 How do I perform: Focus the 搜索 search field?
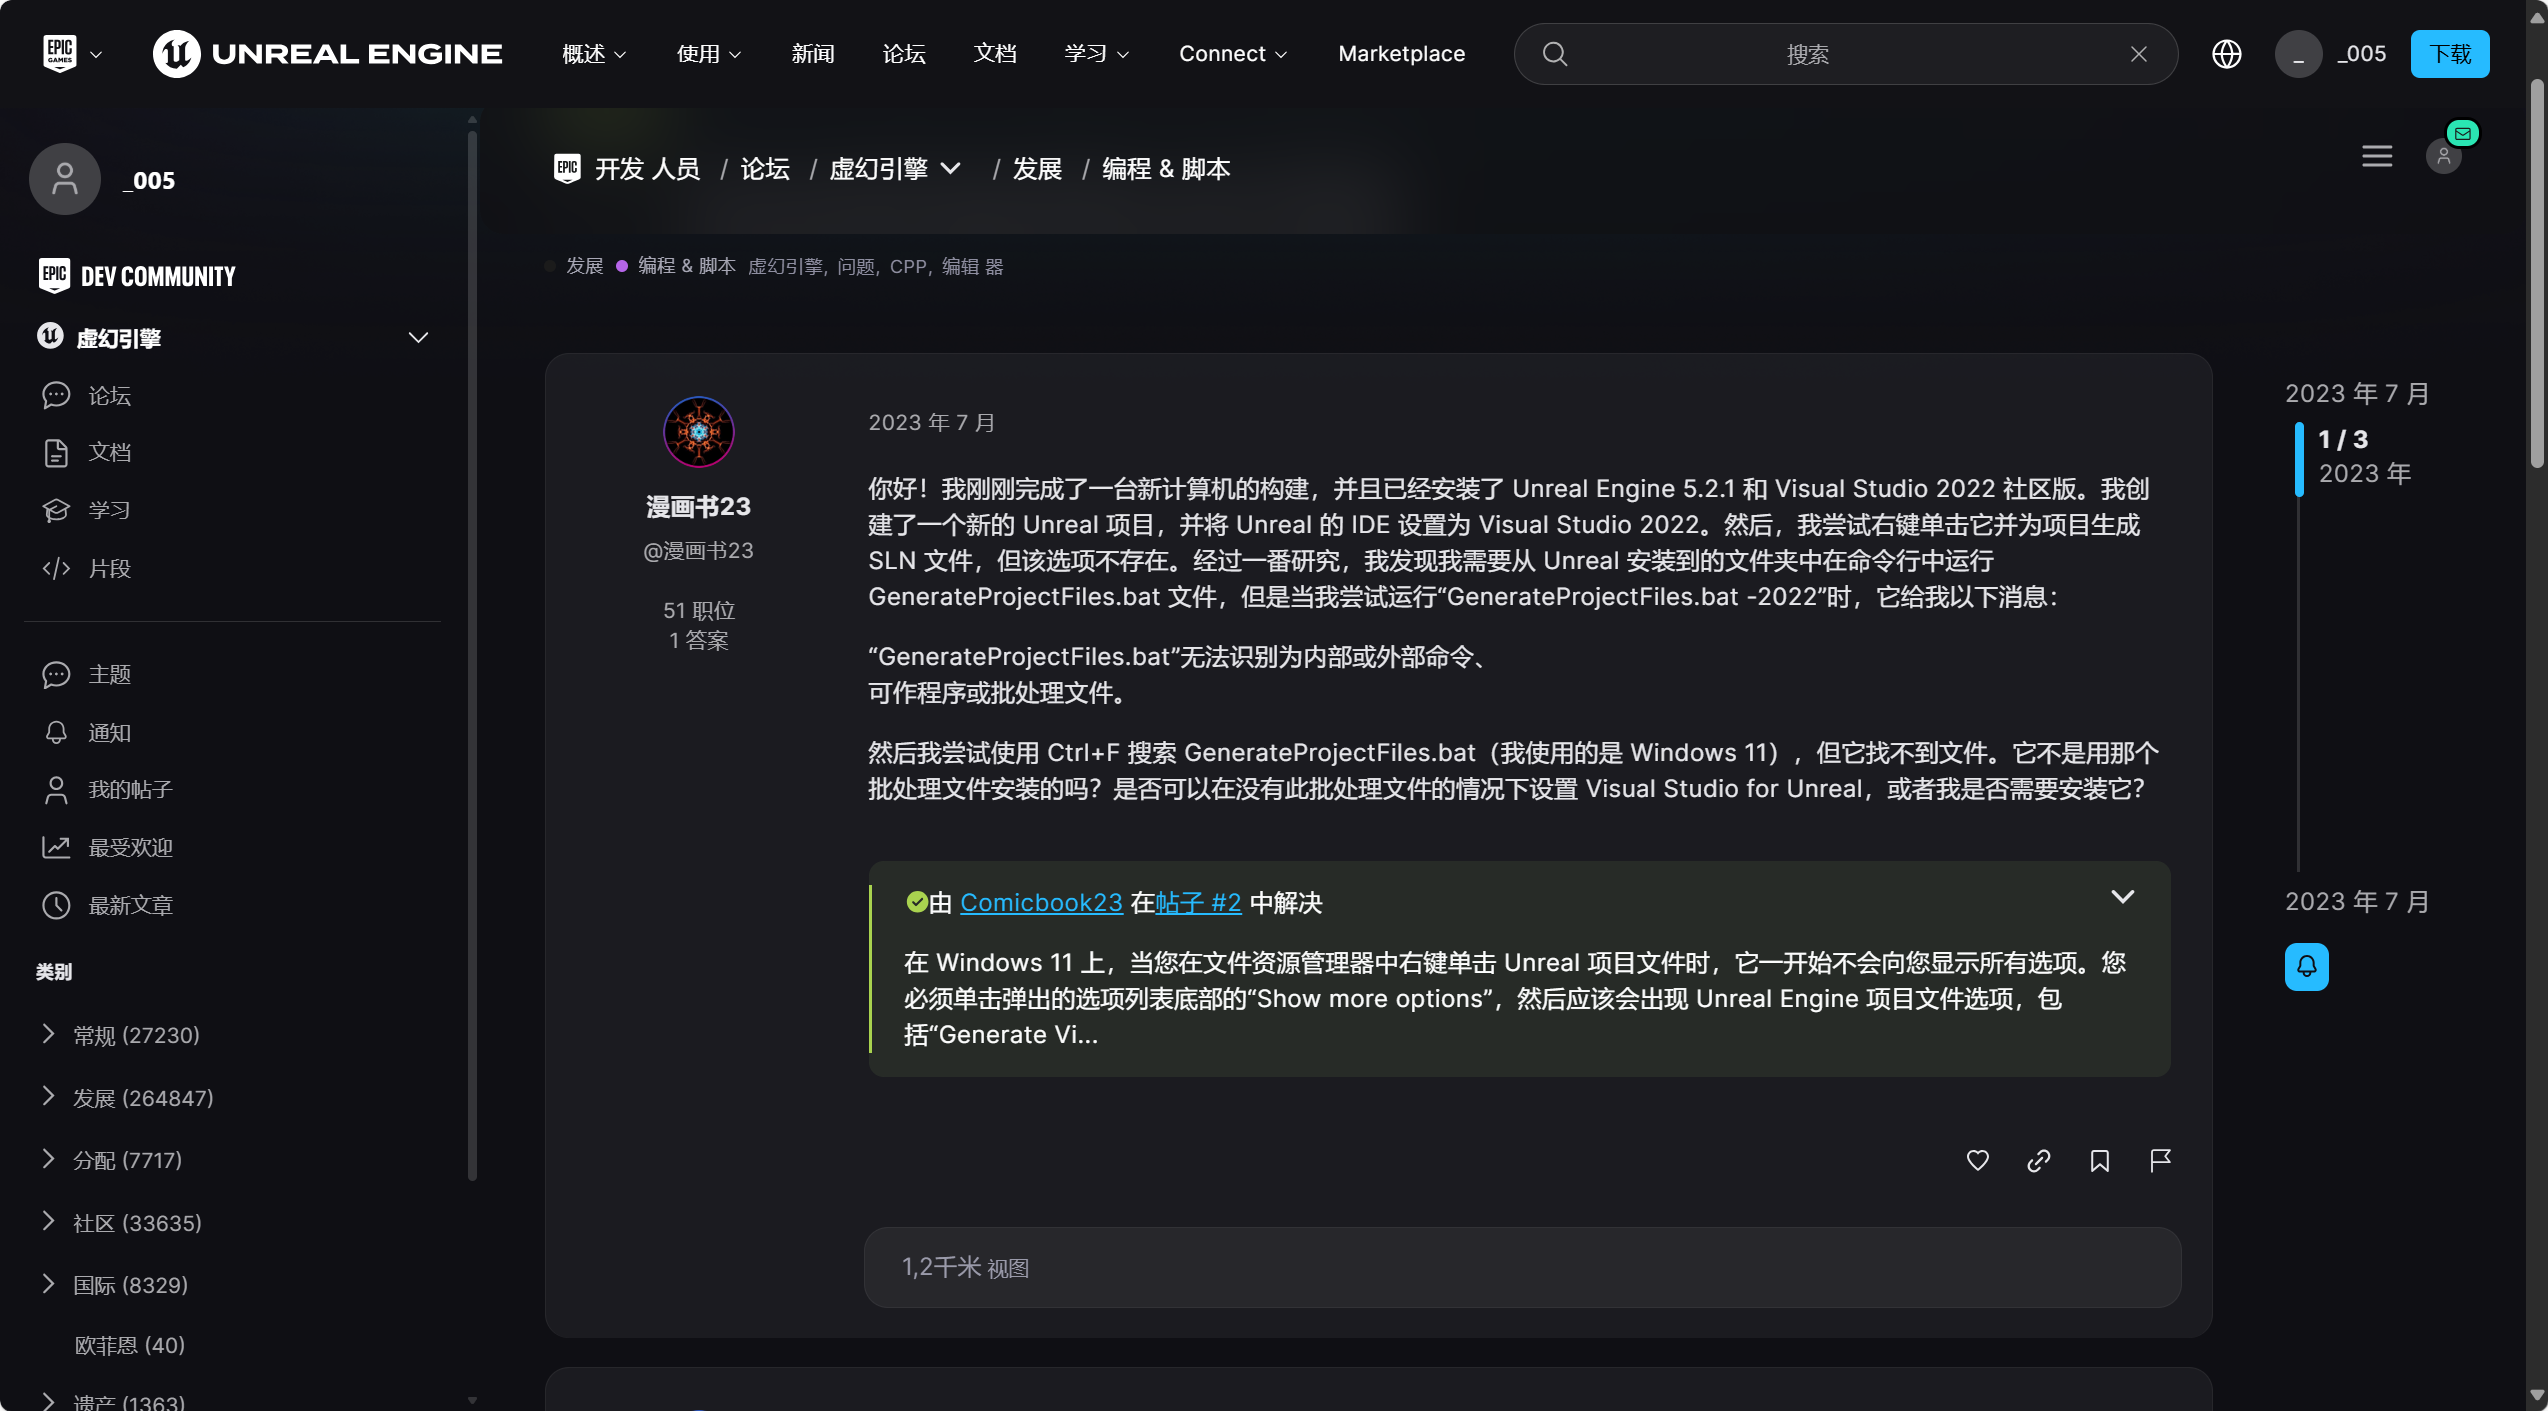[x=1806, y=54]
